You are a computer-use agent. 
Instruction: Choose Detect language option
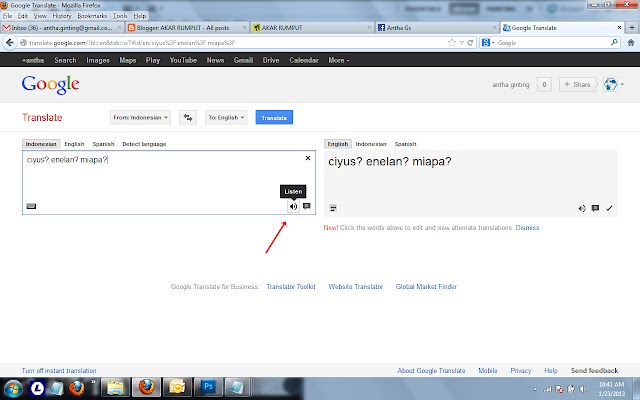(x=144, y=144)
